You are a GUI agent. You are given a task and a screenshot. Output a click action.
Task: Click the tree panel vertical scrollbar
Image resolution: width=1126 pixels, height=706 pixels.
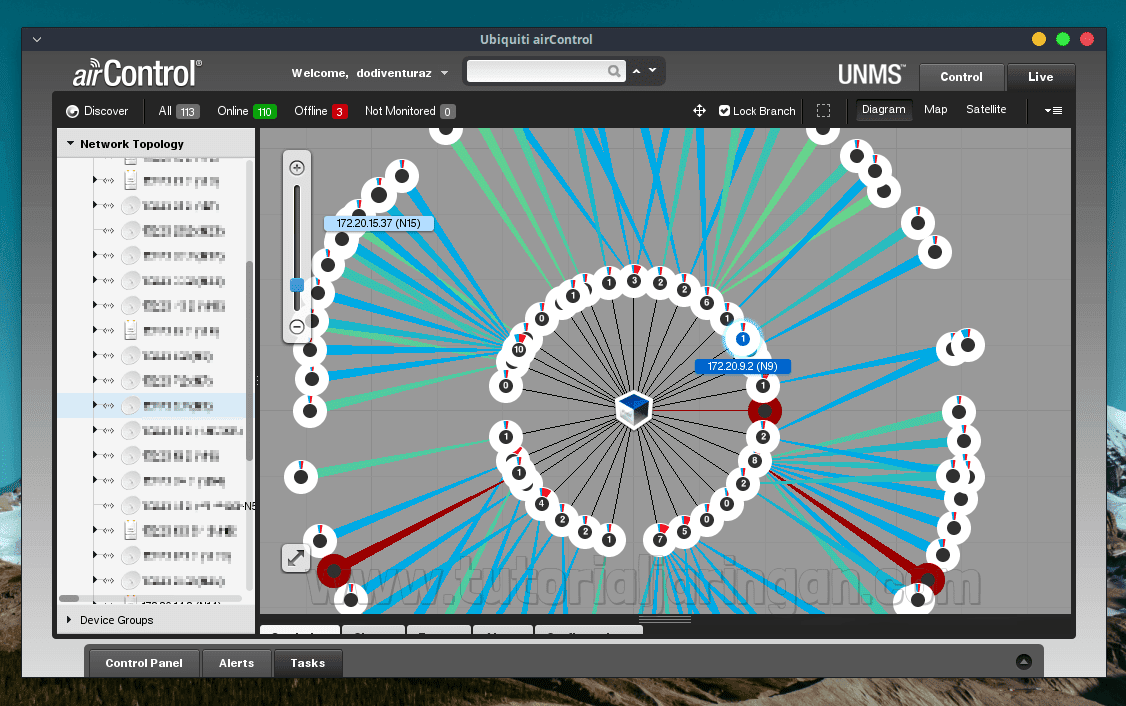(249, 361)
